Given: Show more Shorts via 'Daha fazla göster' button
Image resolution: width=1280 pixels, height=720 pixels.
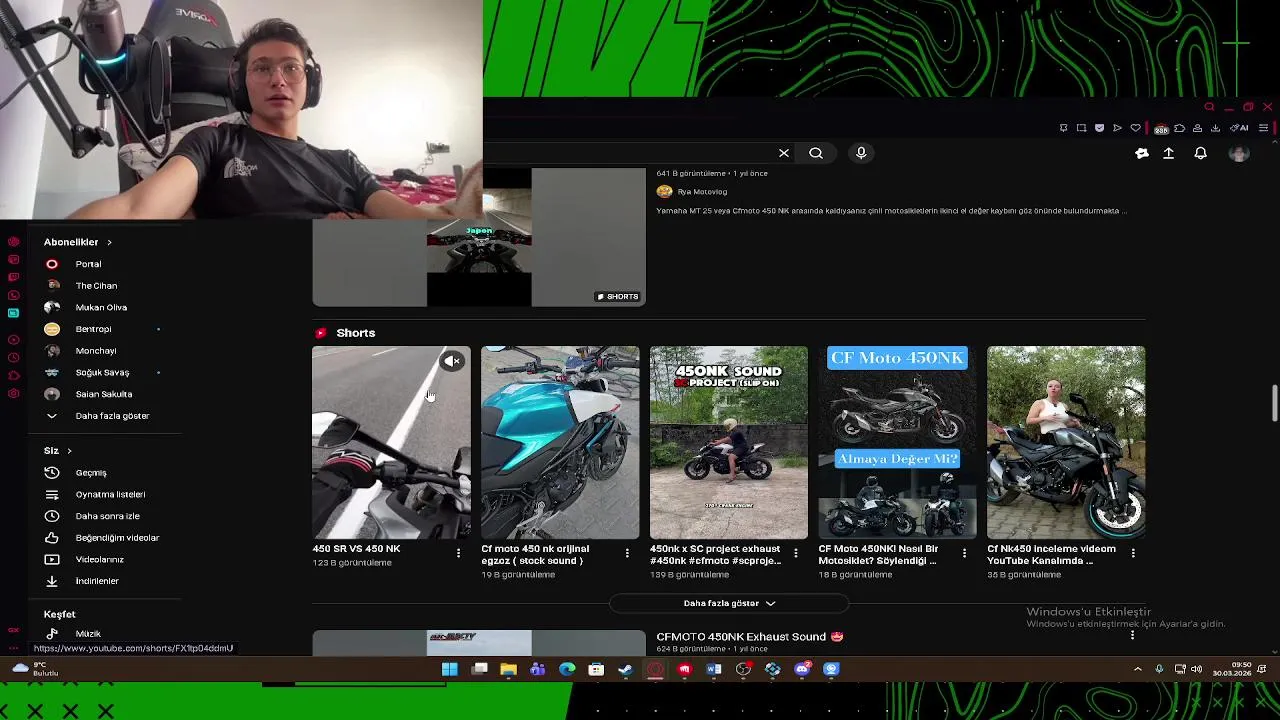Looking at the screenshot, I should pos(729,603).
